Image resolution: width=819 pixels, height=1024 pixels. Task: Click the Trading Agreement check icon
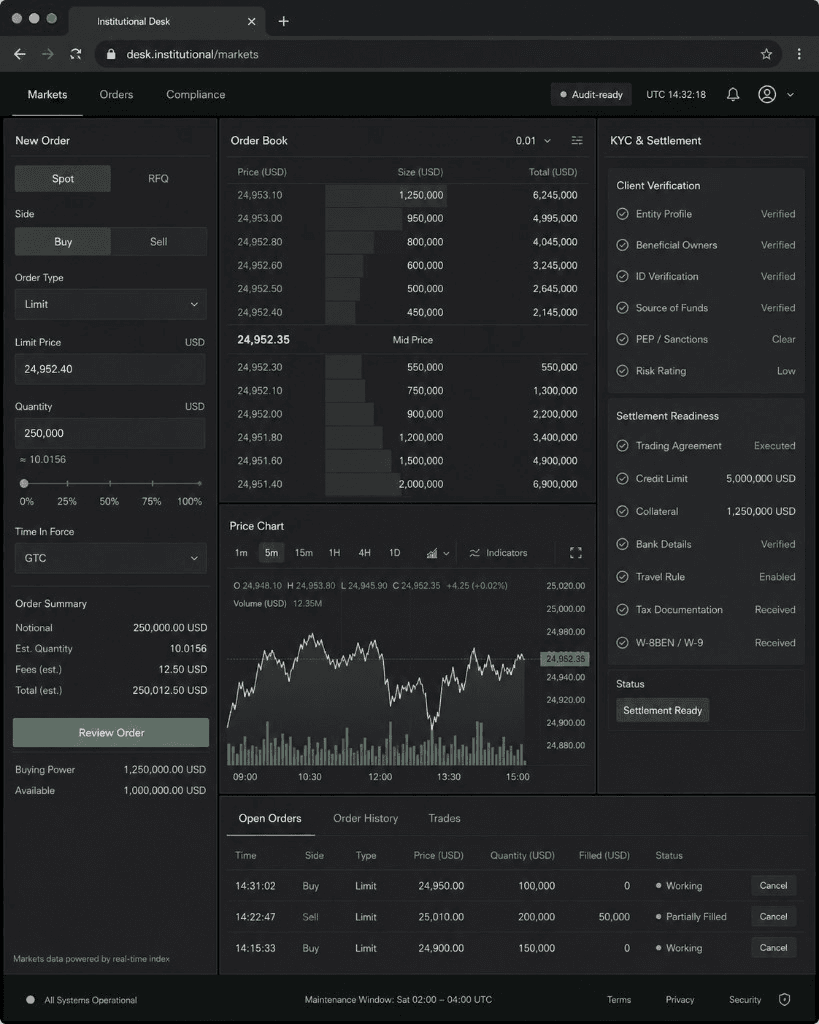[622, 445]
